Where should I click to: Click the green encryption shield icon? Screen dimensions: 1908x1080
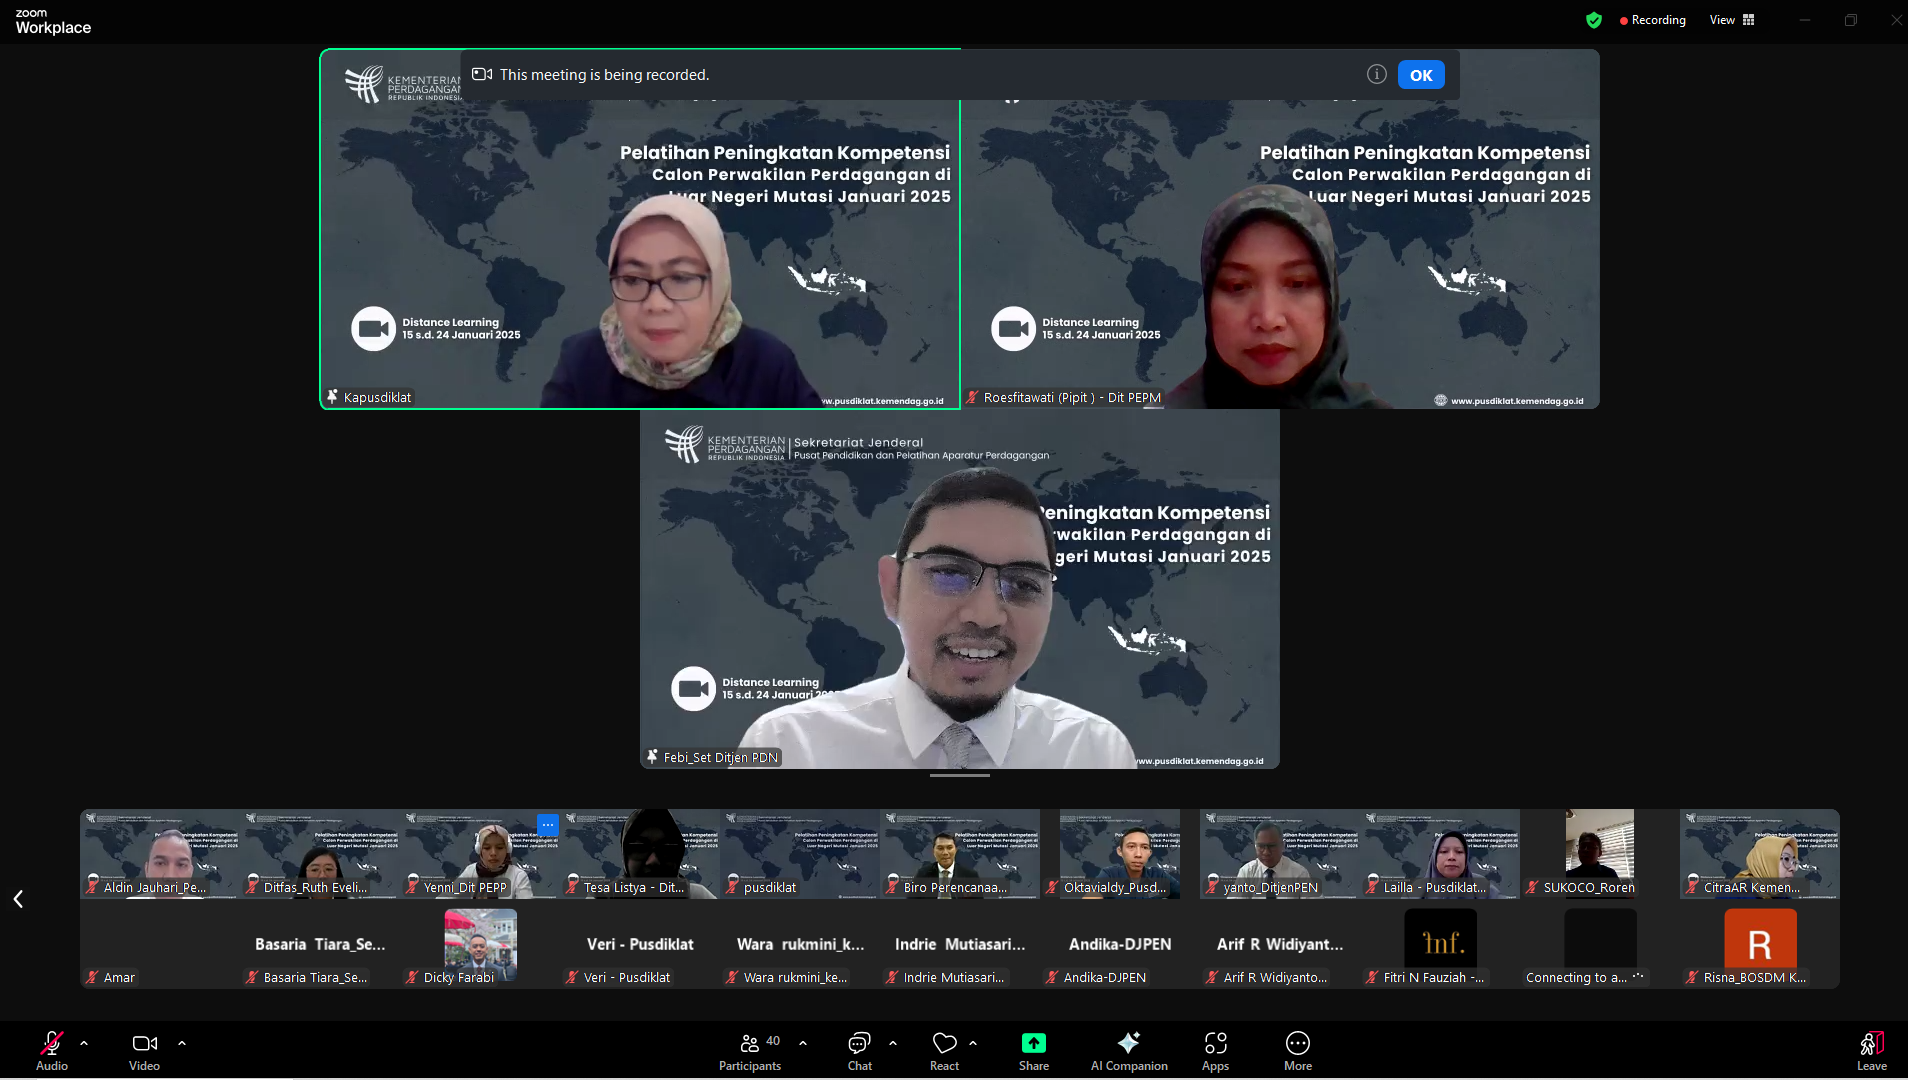click(x=1594, y=20)
